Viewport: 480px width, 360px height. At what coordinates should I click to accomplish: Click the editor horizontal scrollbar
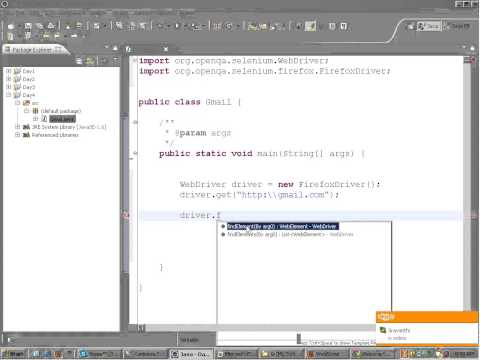(257, 328)
